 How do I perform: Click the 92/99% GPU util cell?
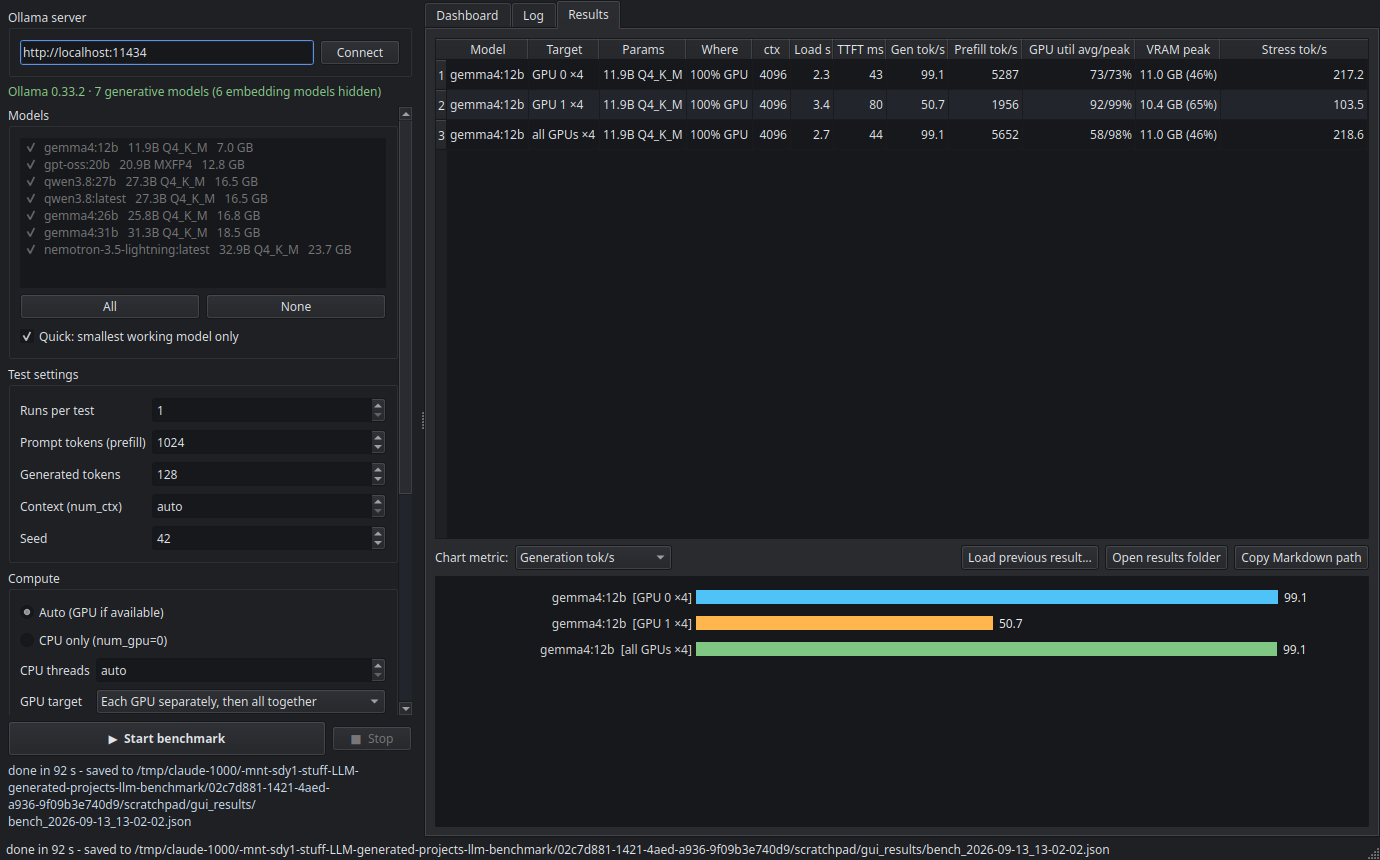[1078, 105]
